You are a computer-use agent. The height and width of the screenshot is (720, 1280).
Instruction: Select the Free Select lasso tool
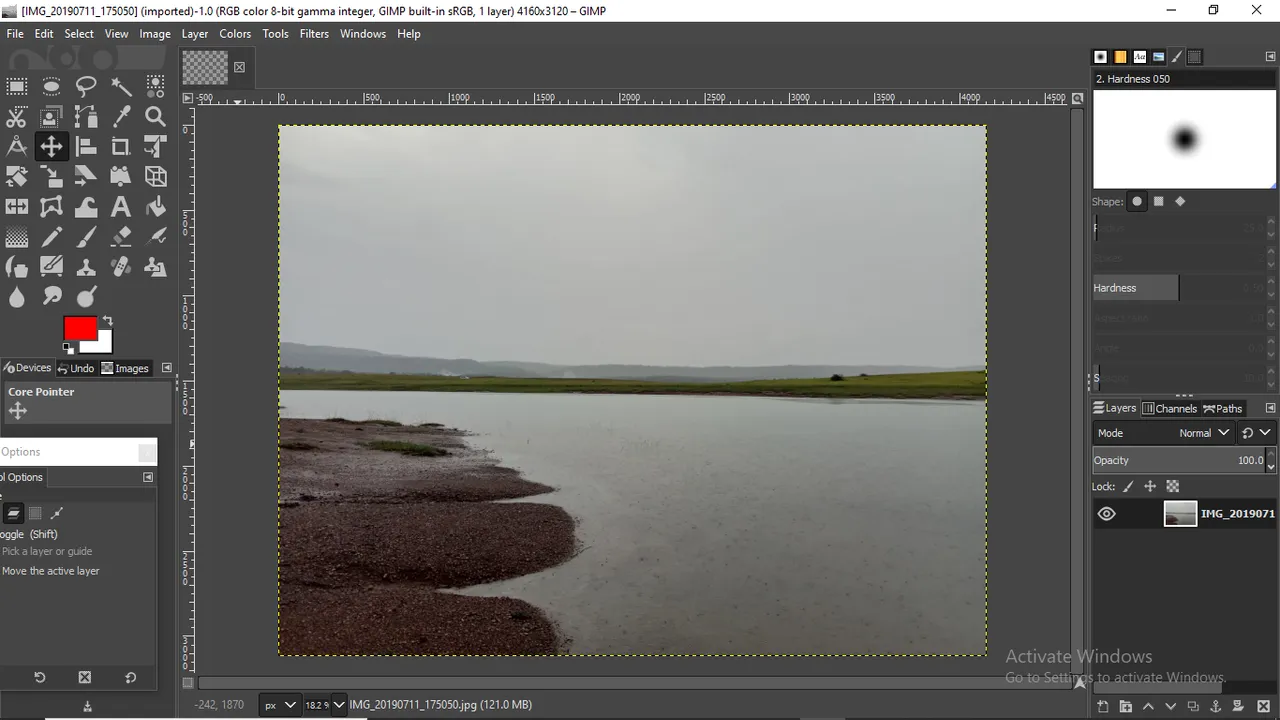[86, 87]
